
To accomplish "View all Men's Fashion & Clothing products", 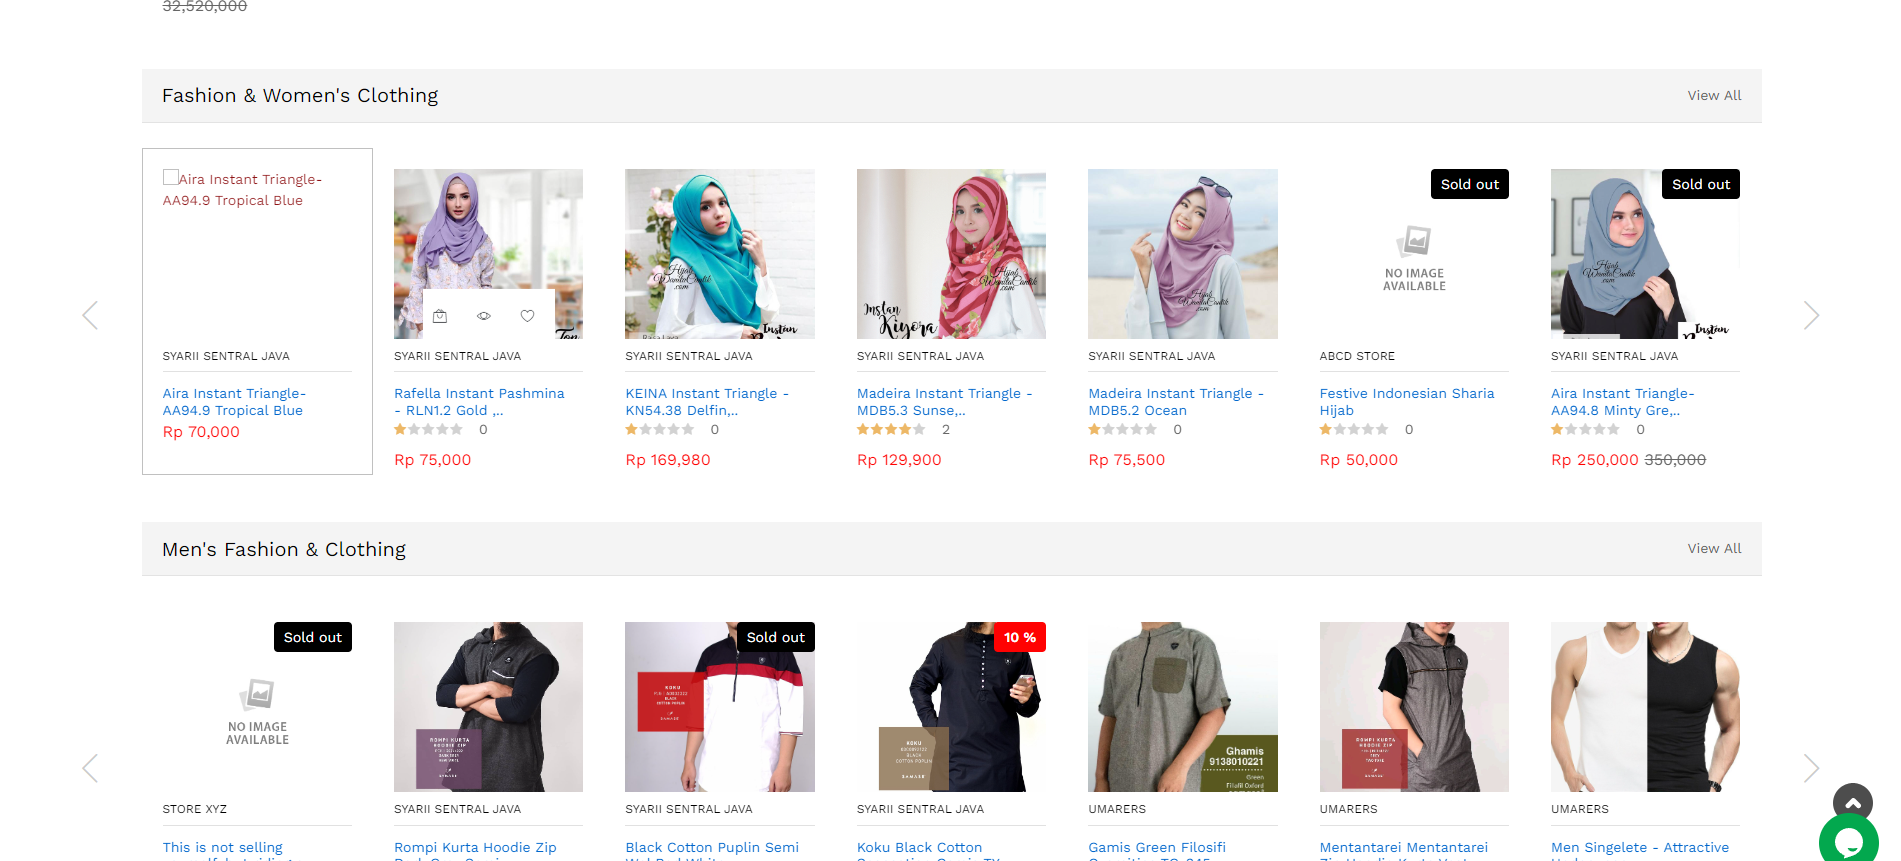I will pos(1714,549).
